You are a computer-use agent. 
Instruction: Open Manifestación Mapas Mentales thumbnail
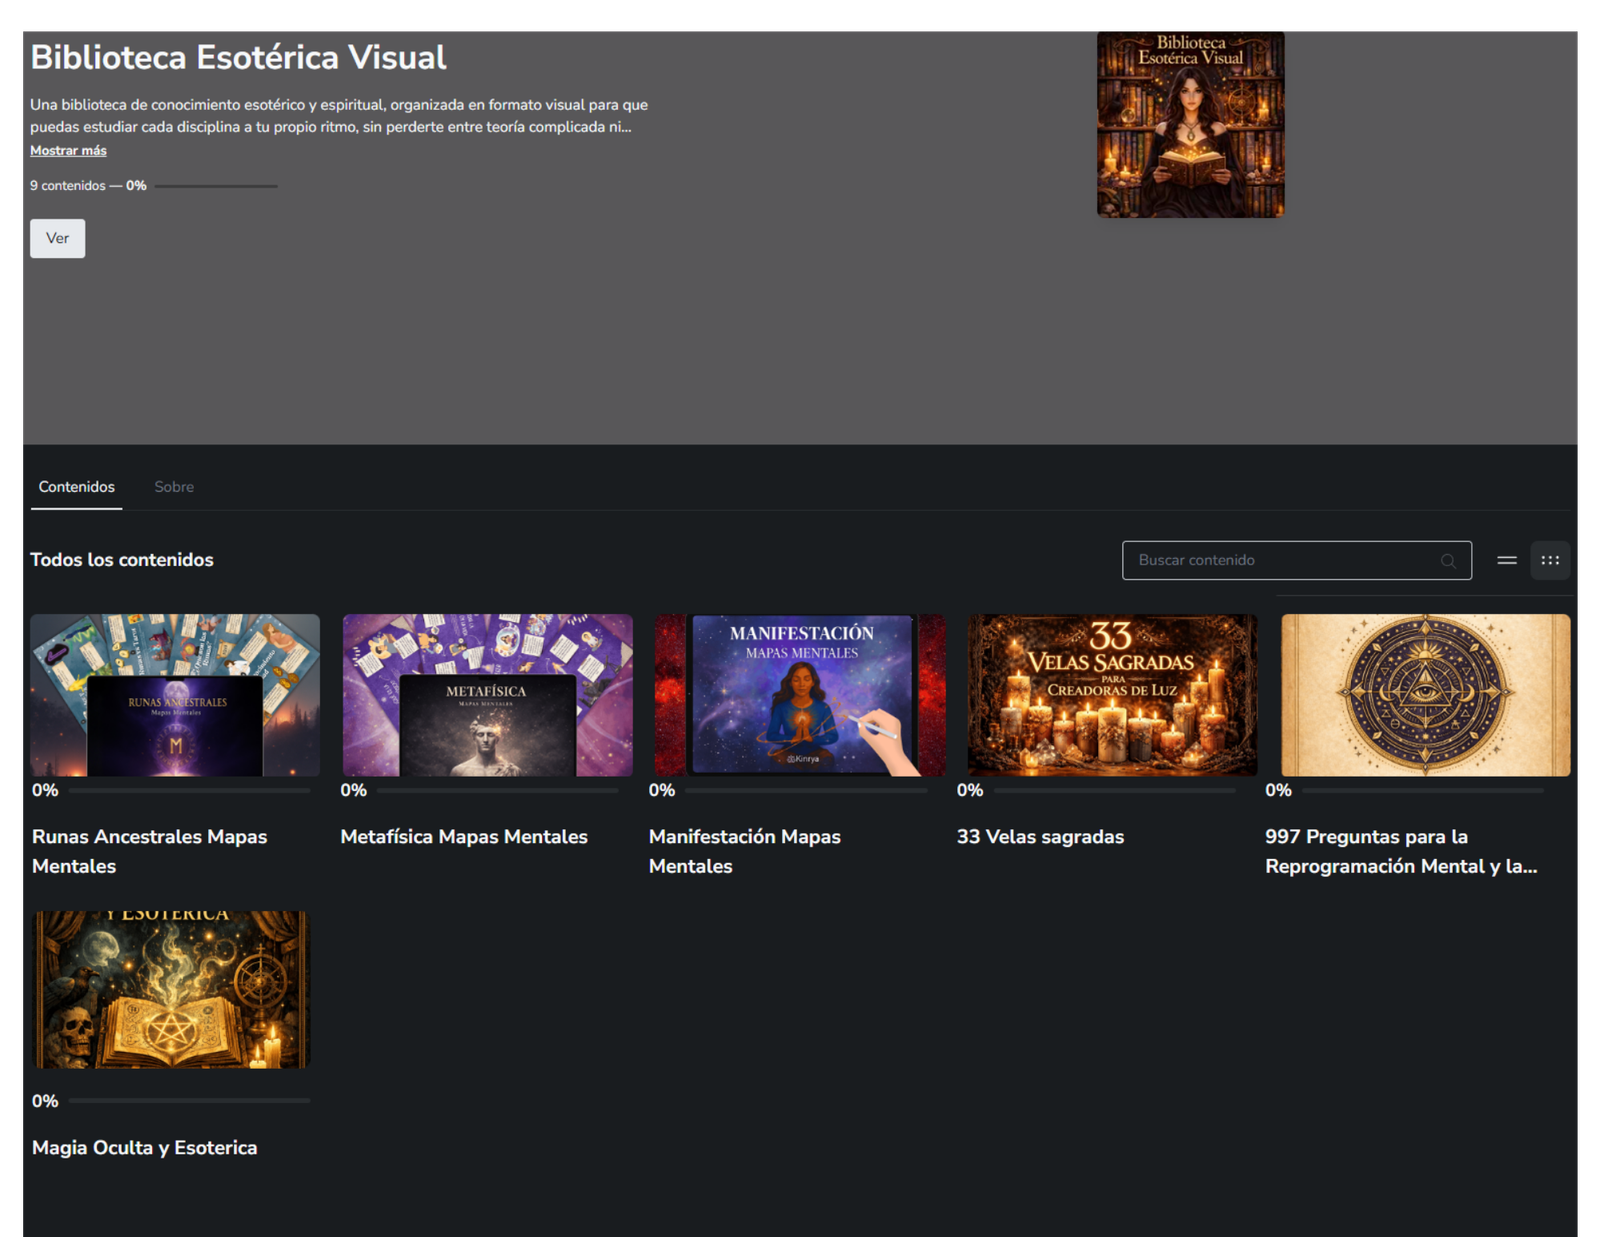tap(800, 695)
